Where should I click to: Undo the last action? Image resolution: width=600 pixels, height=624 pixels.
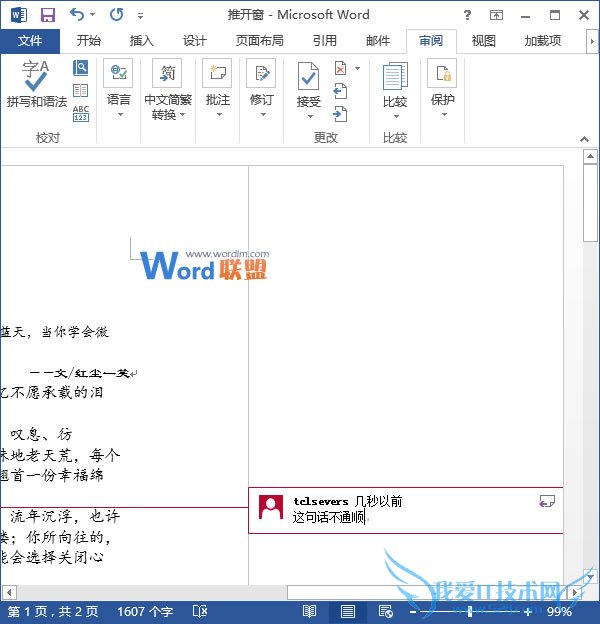(76, 15)
